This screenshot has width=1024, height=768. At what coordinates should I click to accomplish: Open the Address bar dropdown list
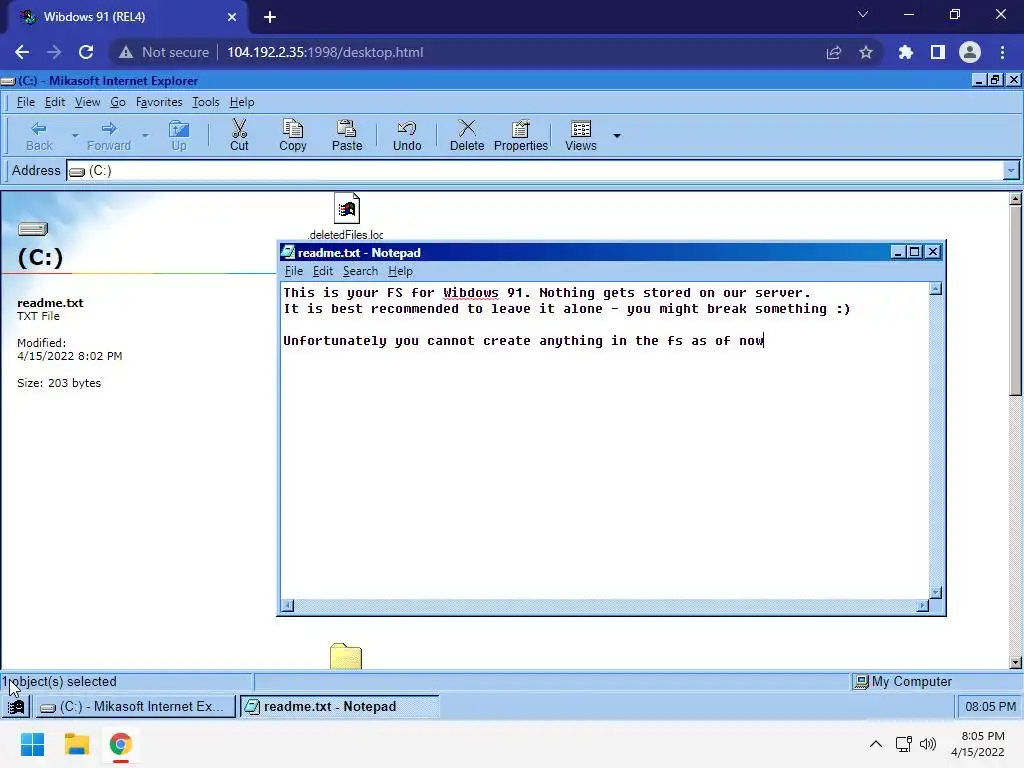coord(1010,170)
